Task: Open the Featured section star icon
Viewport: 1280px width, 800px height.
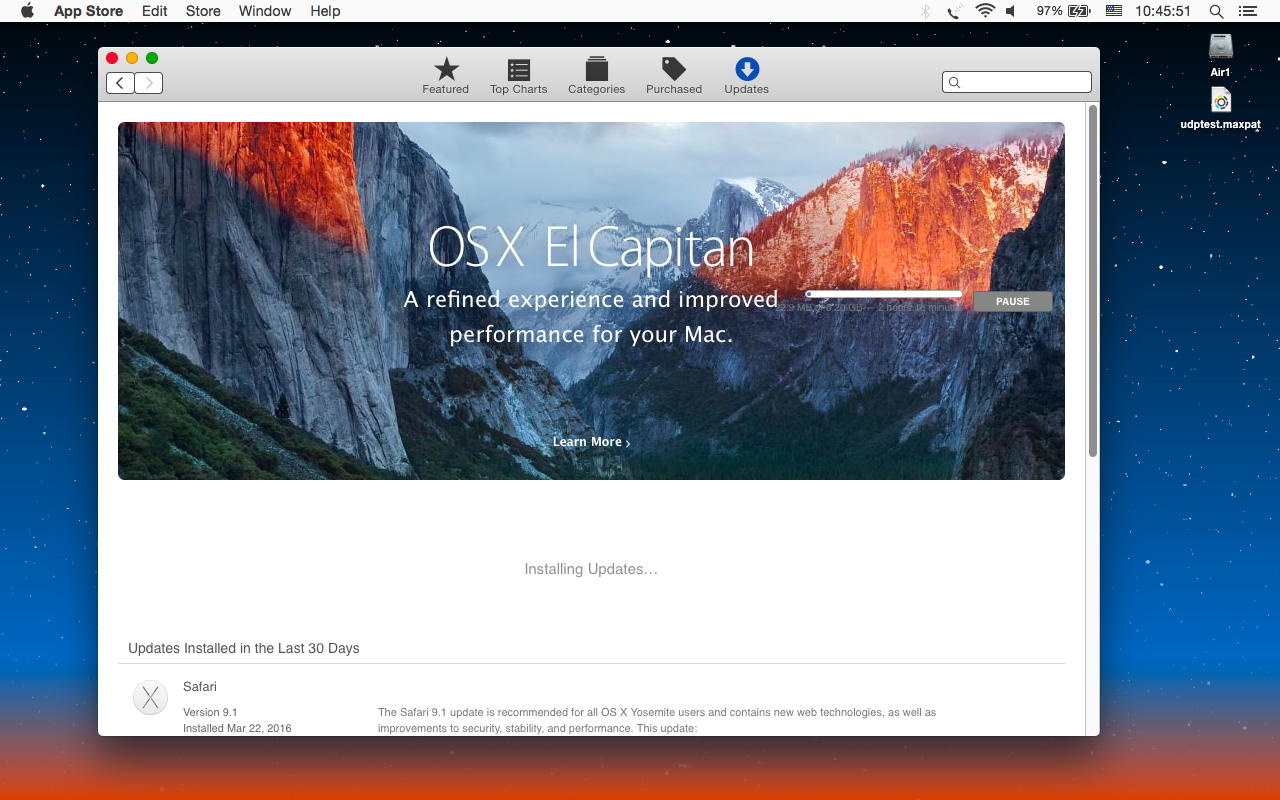Action: [446, 69]
